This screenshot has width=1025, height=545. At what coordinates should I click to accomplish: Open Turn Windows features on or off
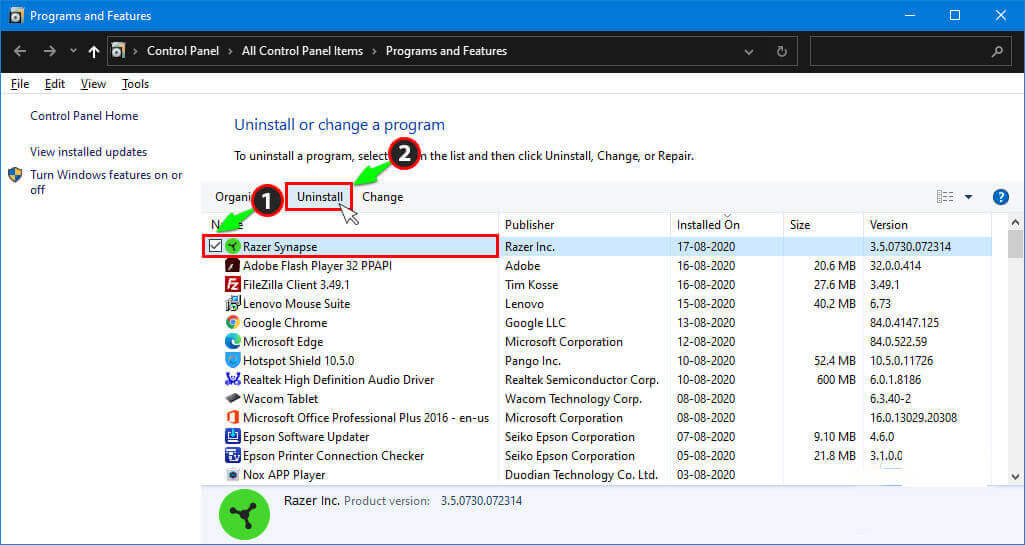click(x=107, y=182)
